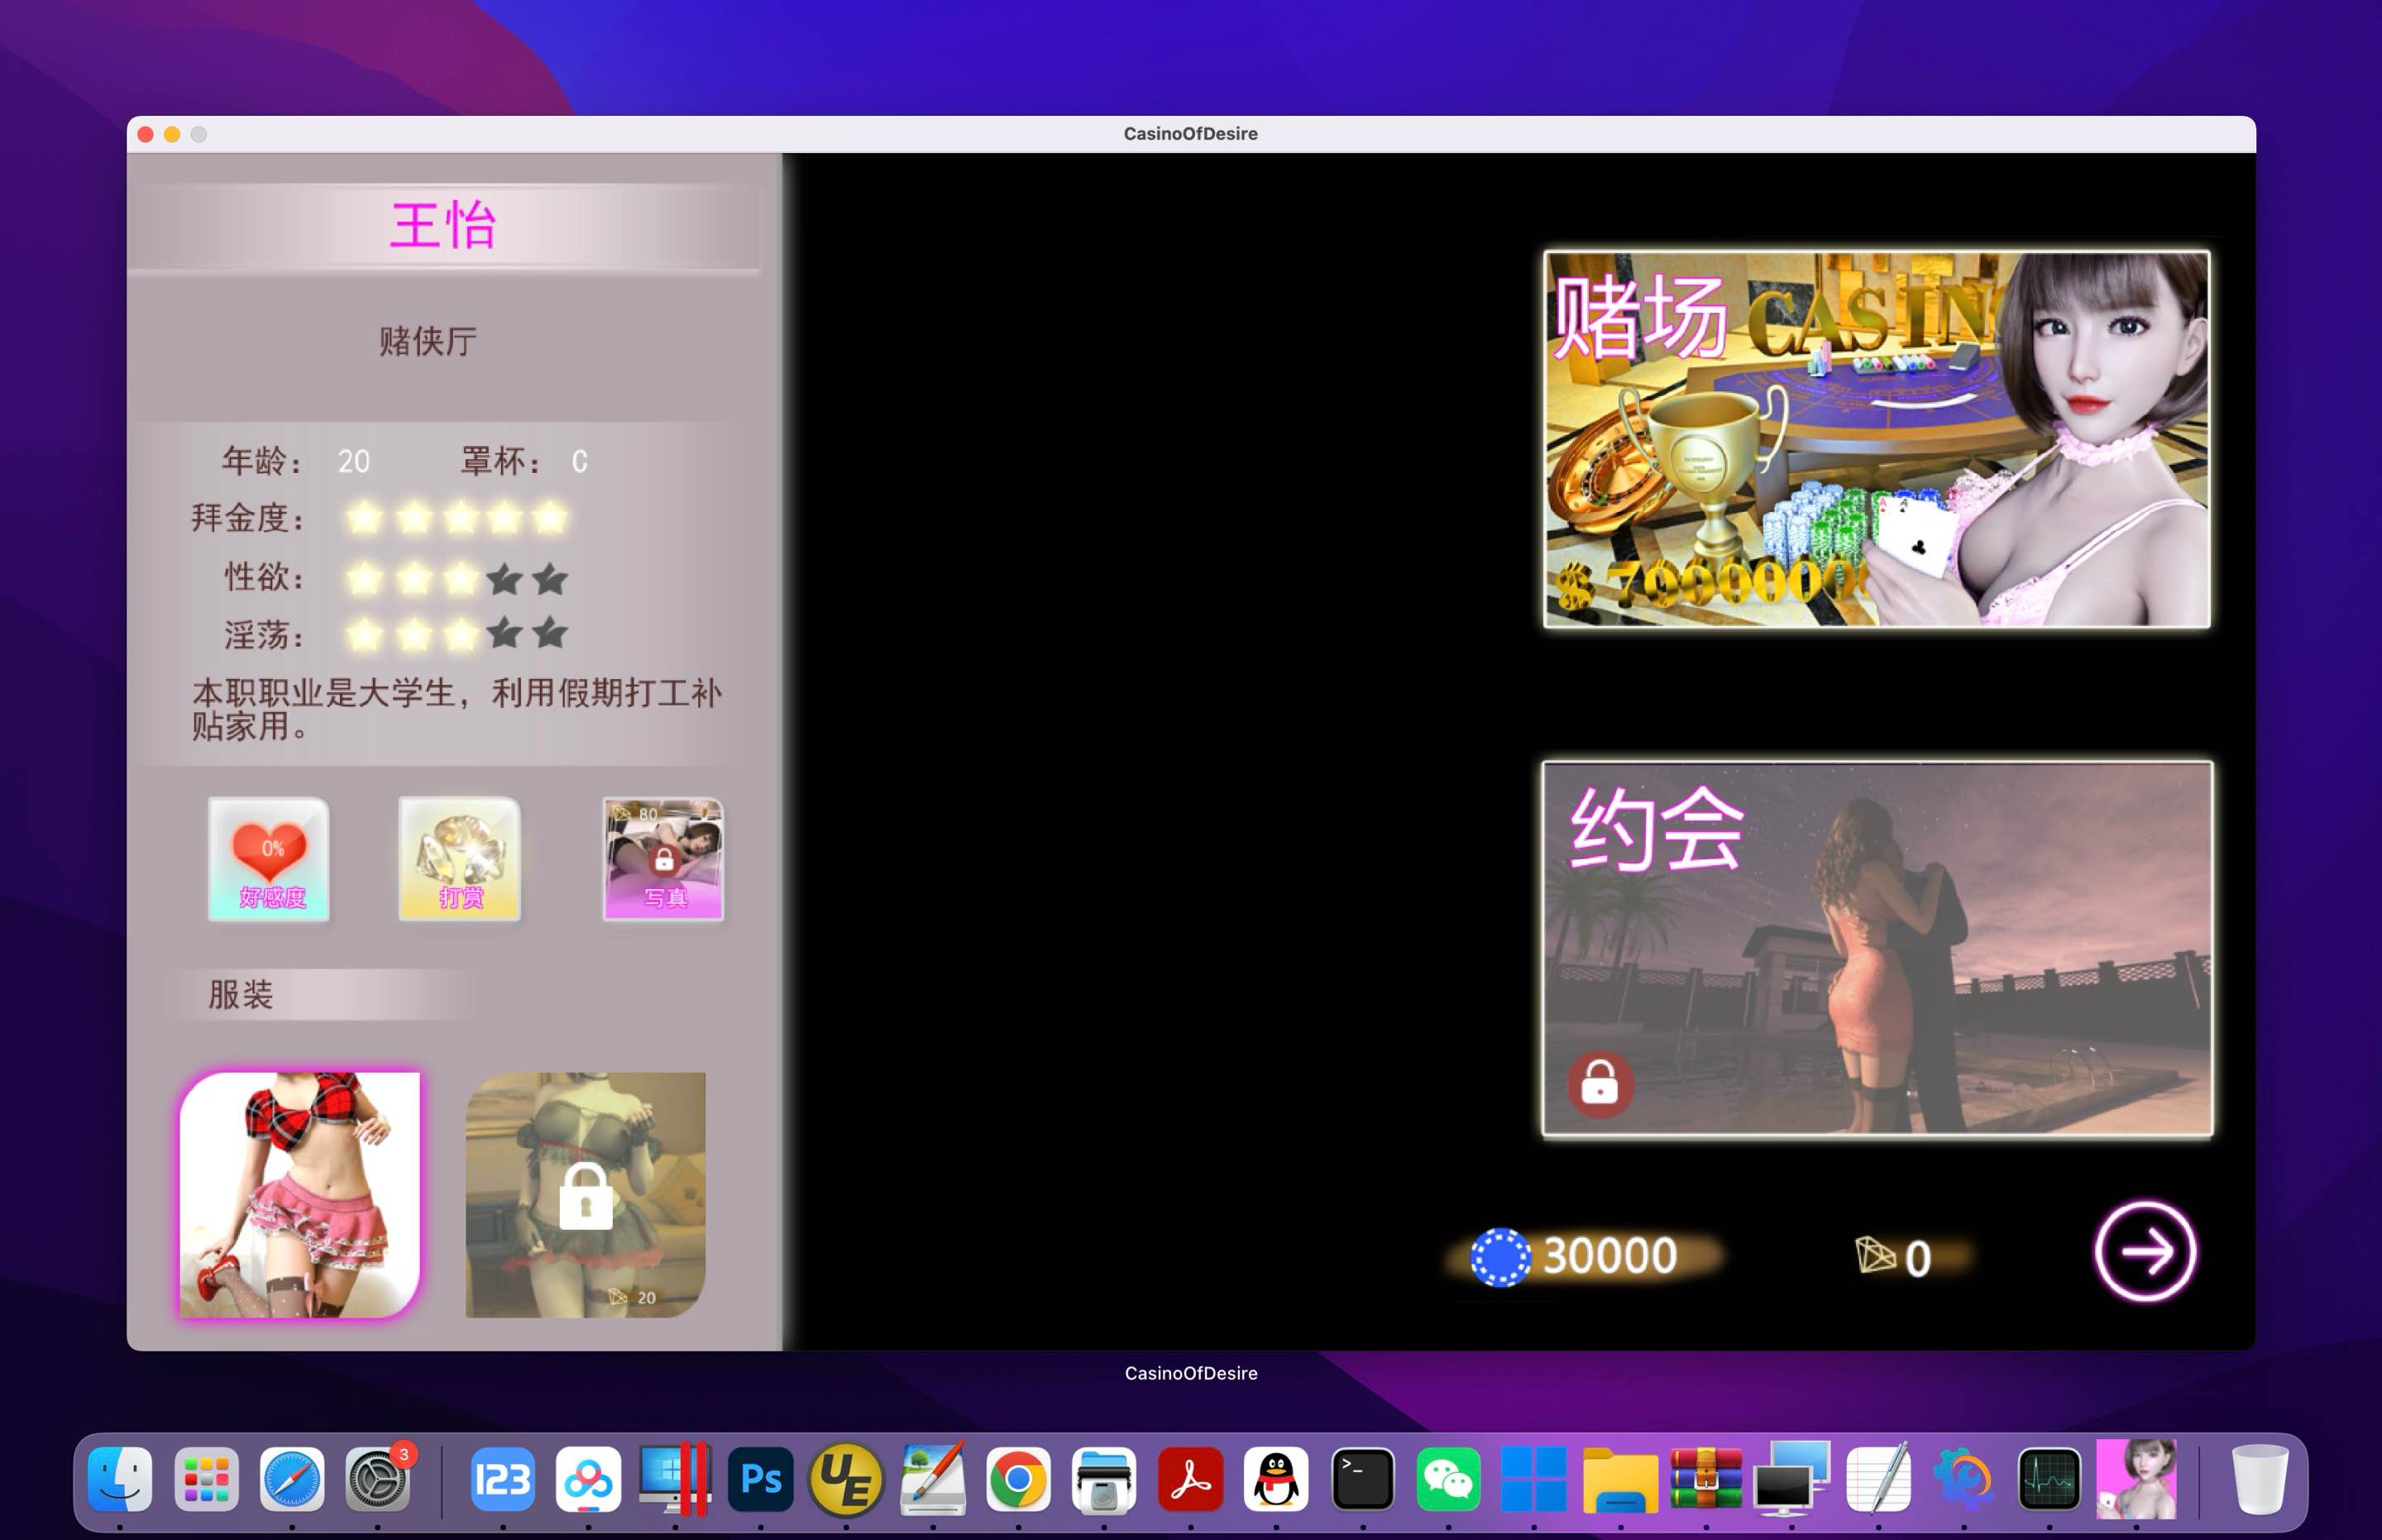The height and width of the screenshot is (1540, 2382).
Task: Launch Photoshop from the dock
Action: (760, 1478)
